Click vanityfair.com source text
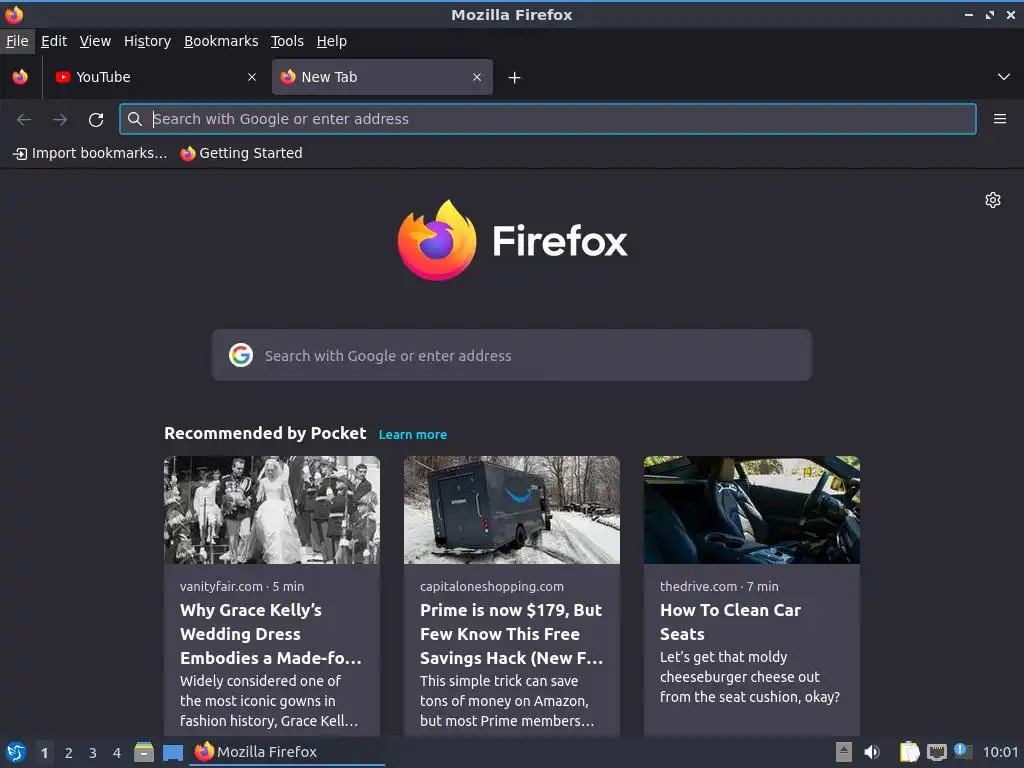The width and height of the screenshot is (1024, 768). (x=221, y=586)
